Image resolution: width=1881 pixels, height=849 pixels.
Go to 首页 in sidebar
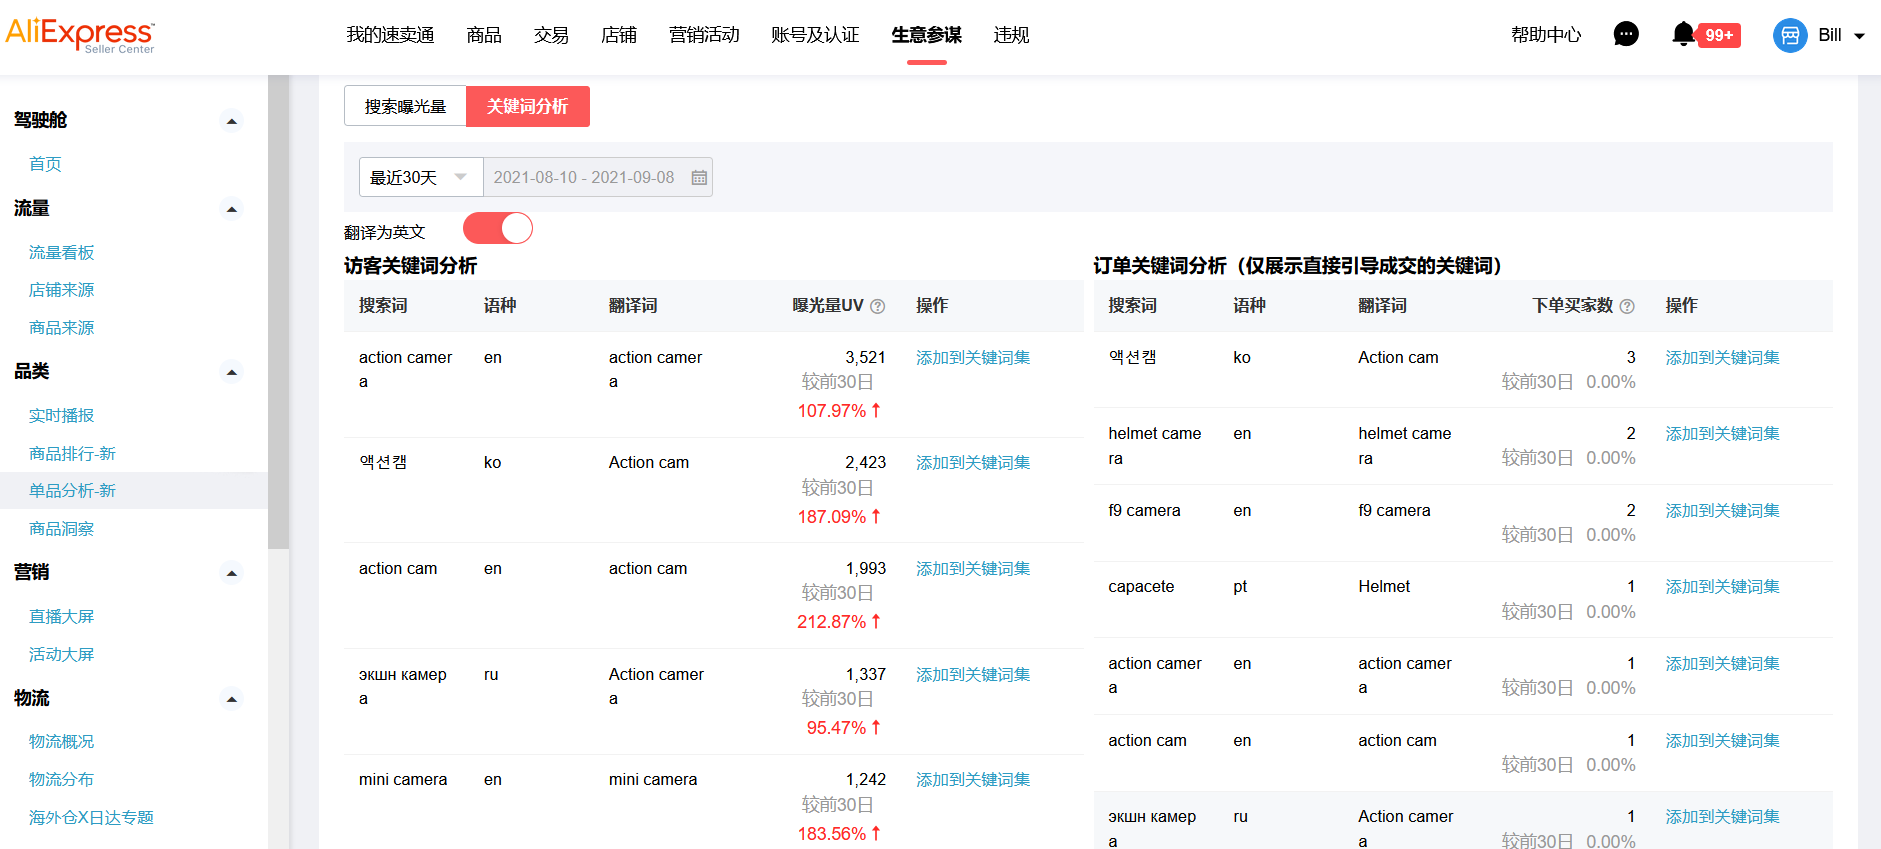(45, 164)
